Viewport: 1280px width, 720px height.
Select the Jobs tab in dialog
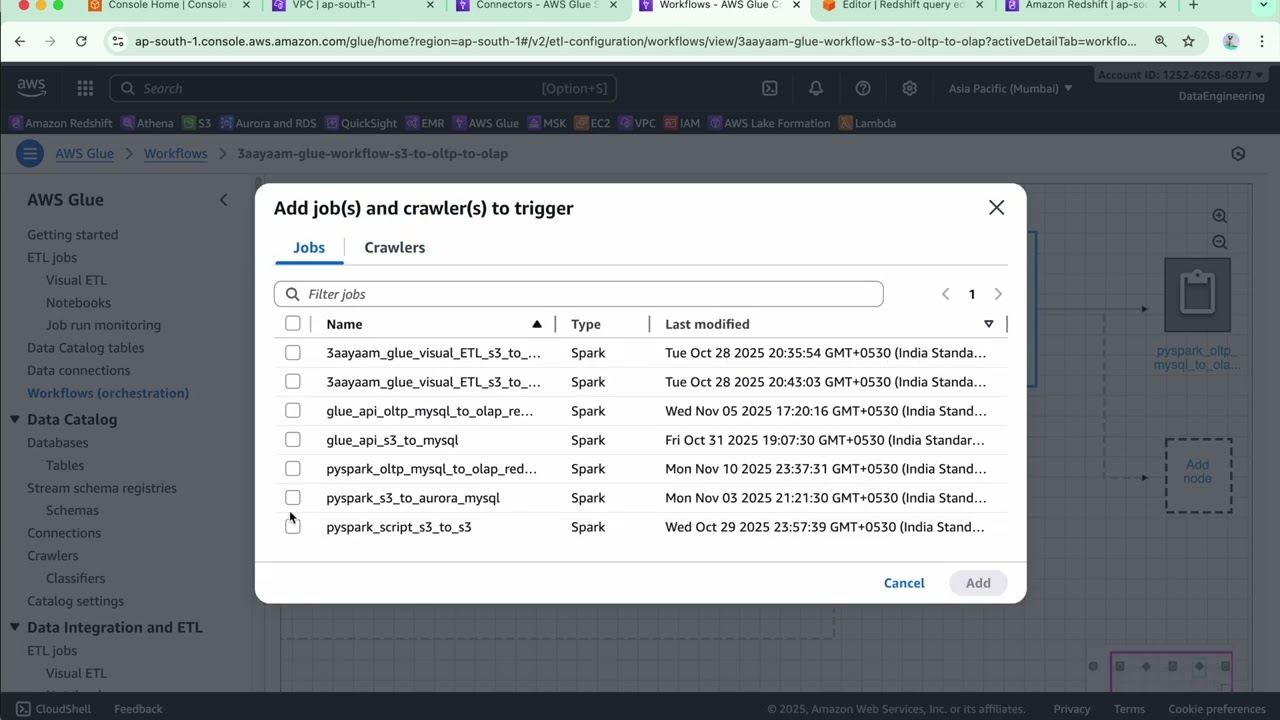tap(309, 247)
